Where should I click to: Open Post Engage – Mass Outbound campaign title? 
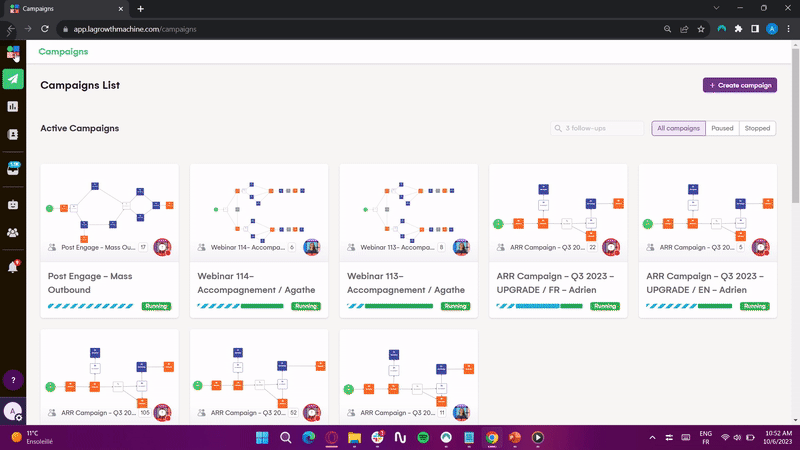[90, 283]
